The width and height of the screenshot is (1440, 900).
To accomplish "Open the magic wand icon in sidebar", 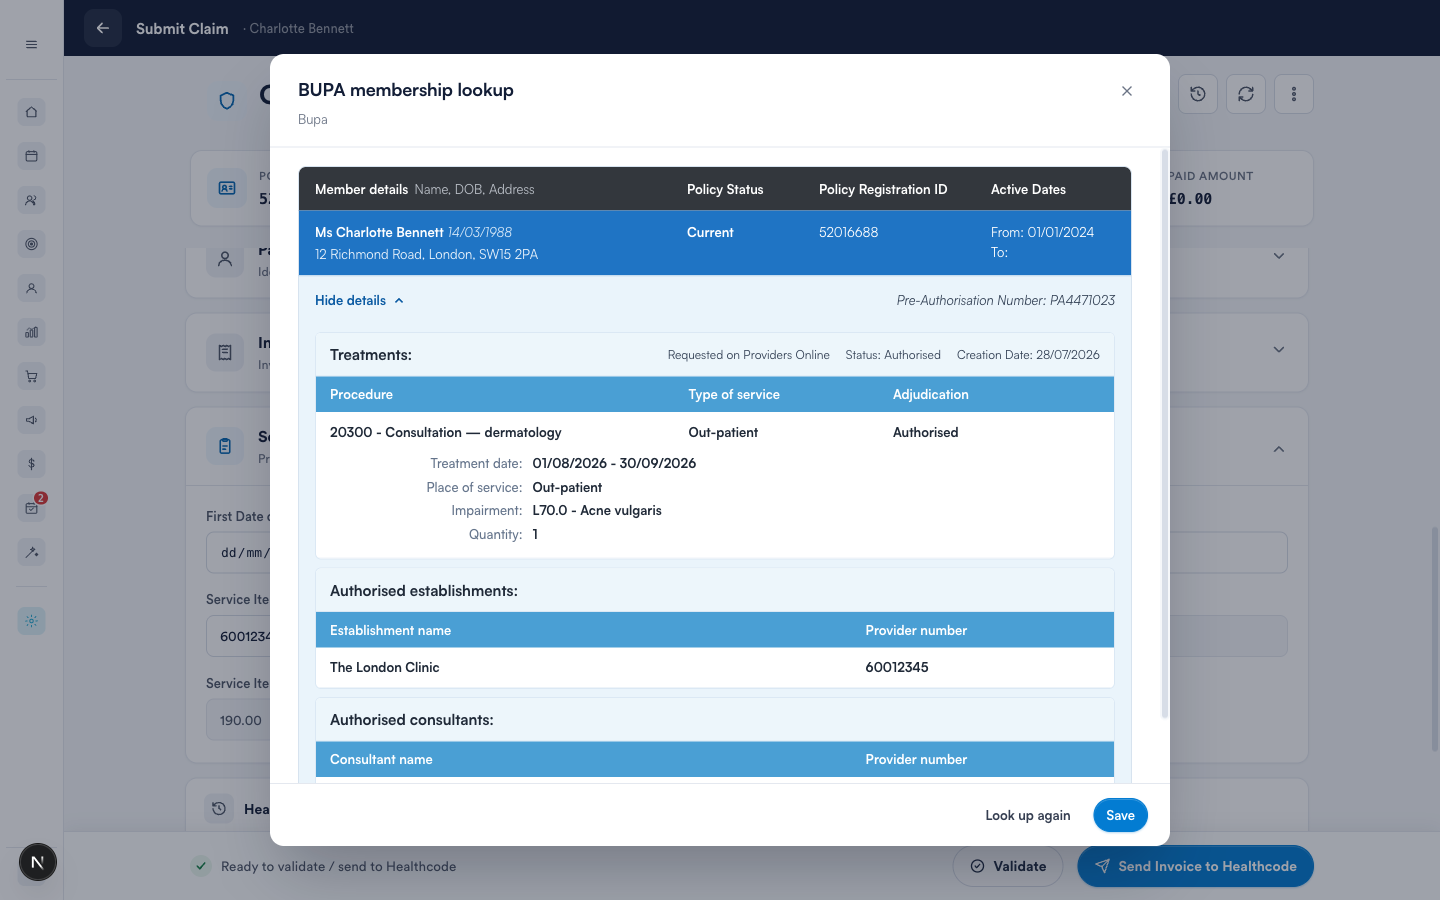I will point(31,552).
